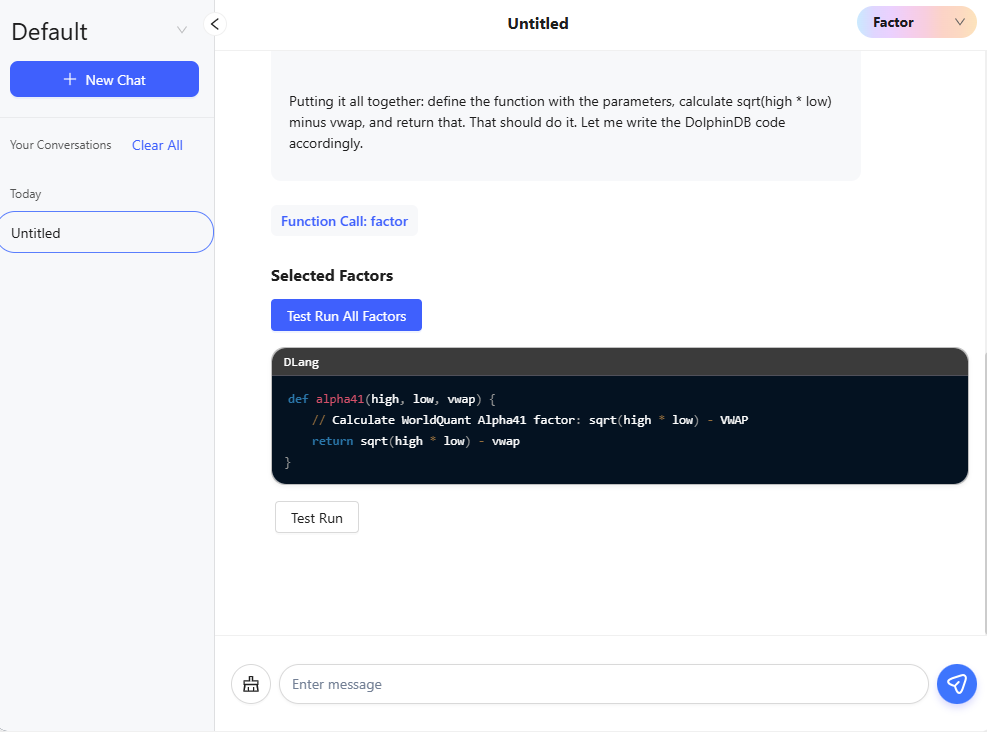
Task: Click the Today group label
Action: 26,194
